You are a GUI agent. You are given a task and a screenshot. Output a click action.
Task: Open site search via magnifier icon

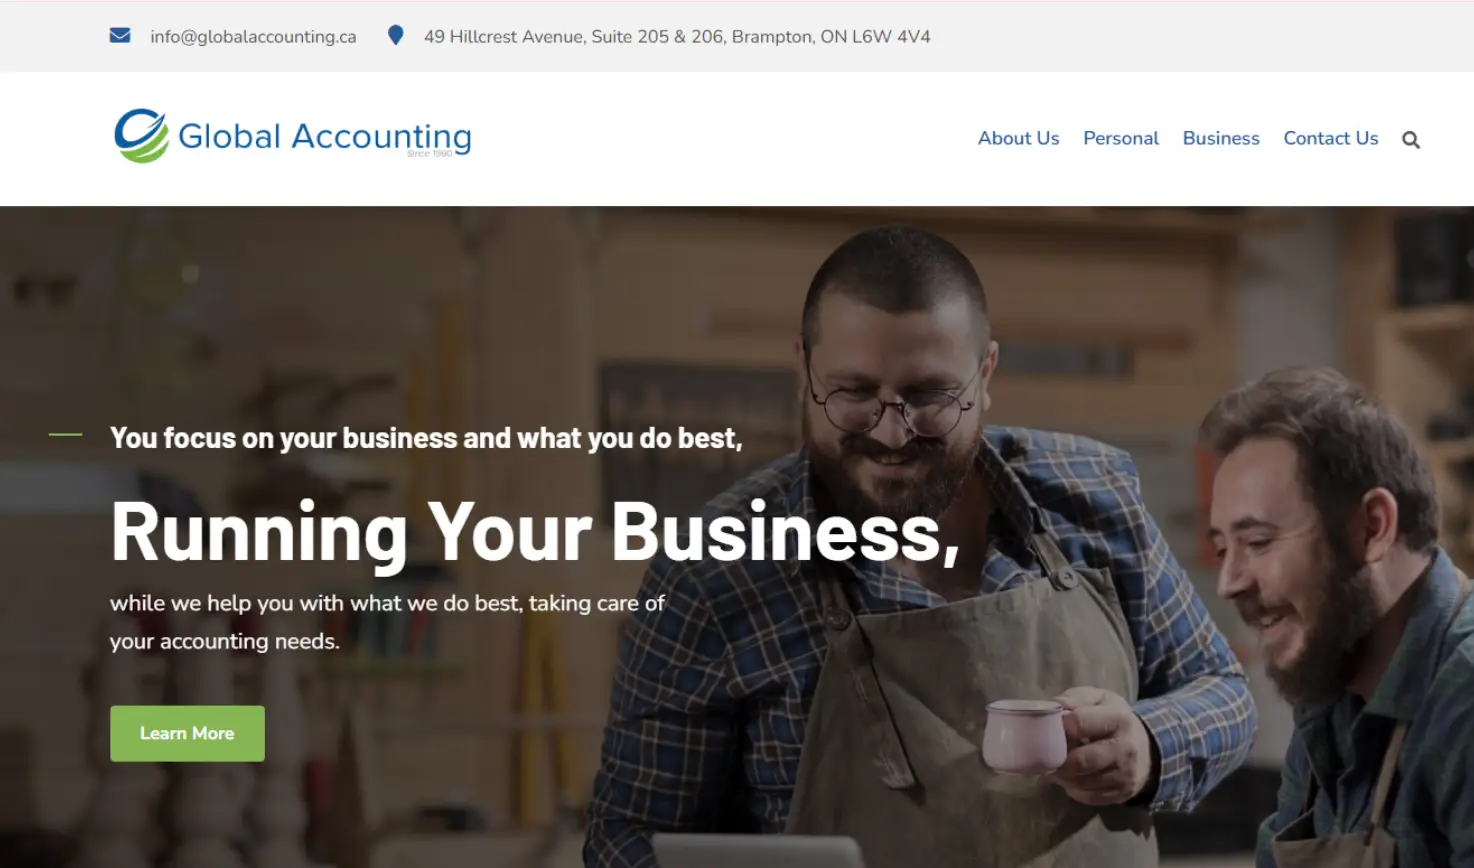pos(1411,140)
